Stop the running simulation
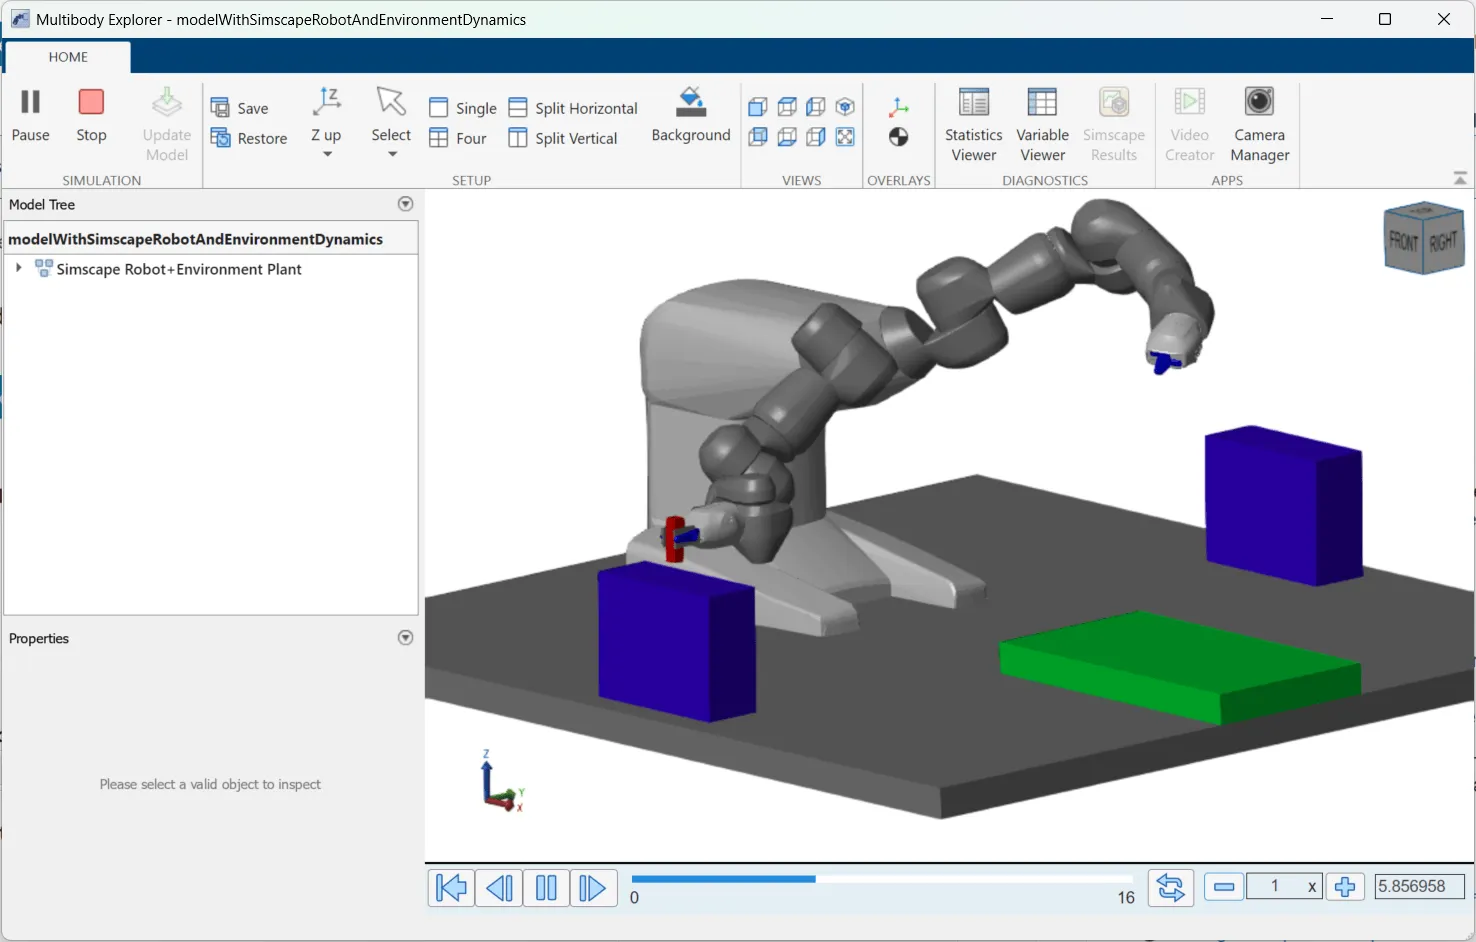Viewport: 1476px width, 942px height. (91, 118)
